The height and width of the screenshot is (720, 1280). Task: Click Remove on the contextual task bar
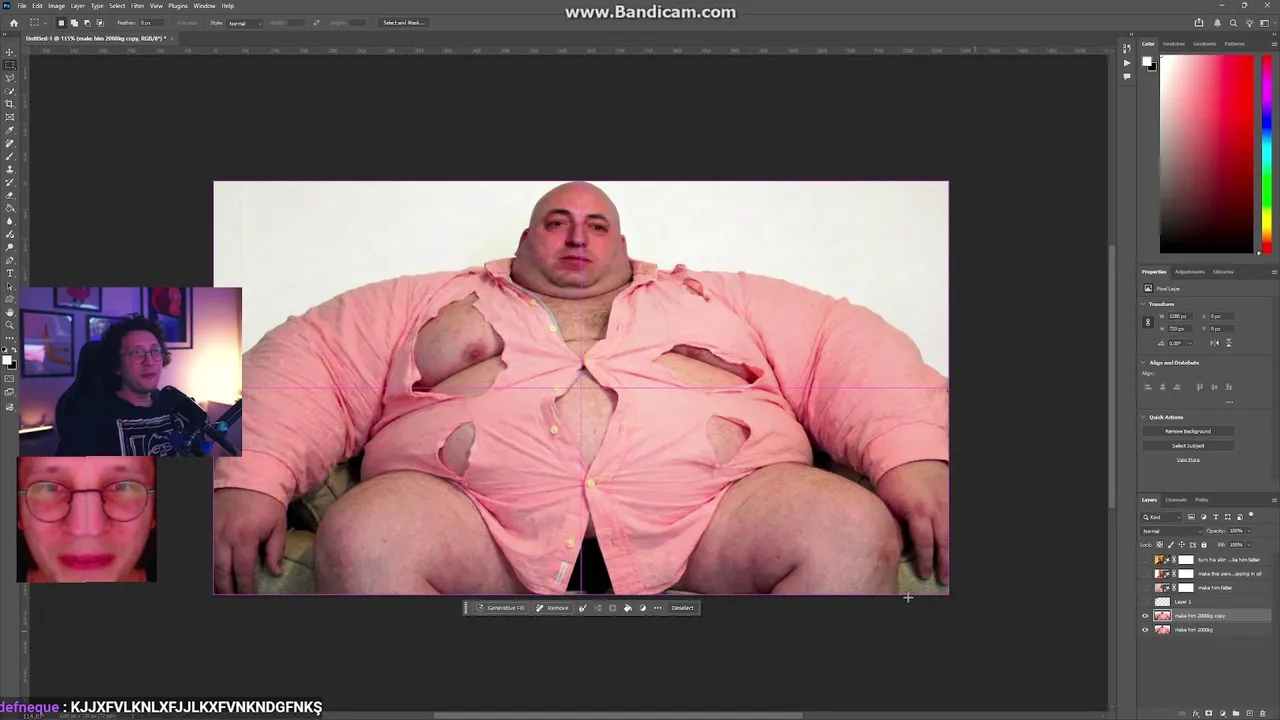coord(552,608)
